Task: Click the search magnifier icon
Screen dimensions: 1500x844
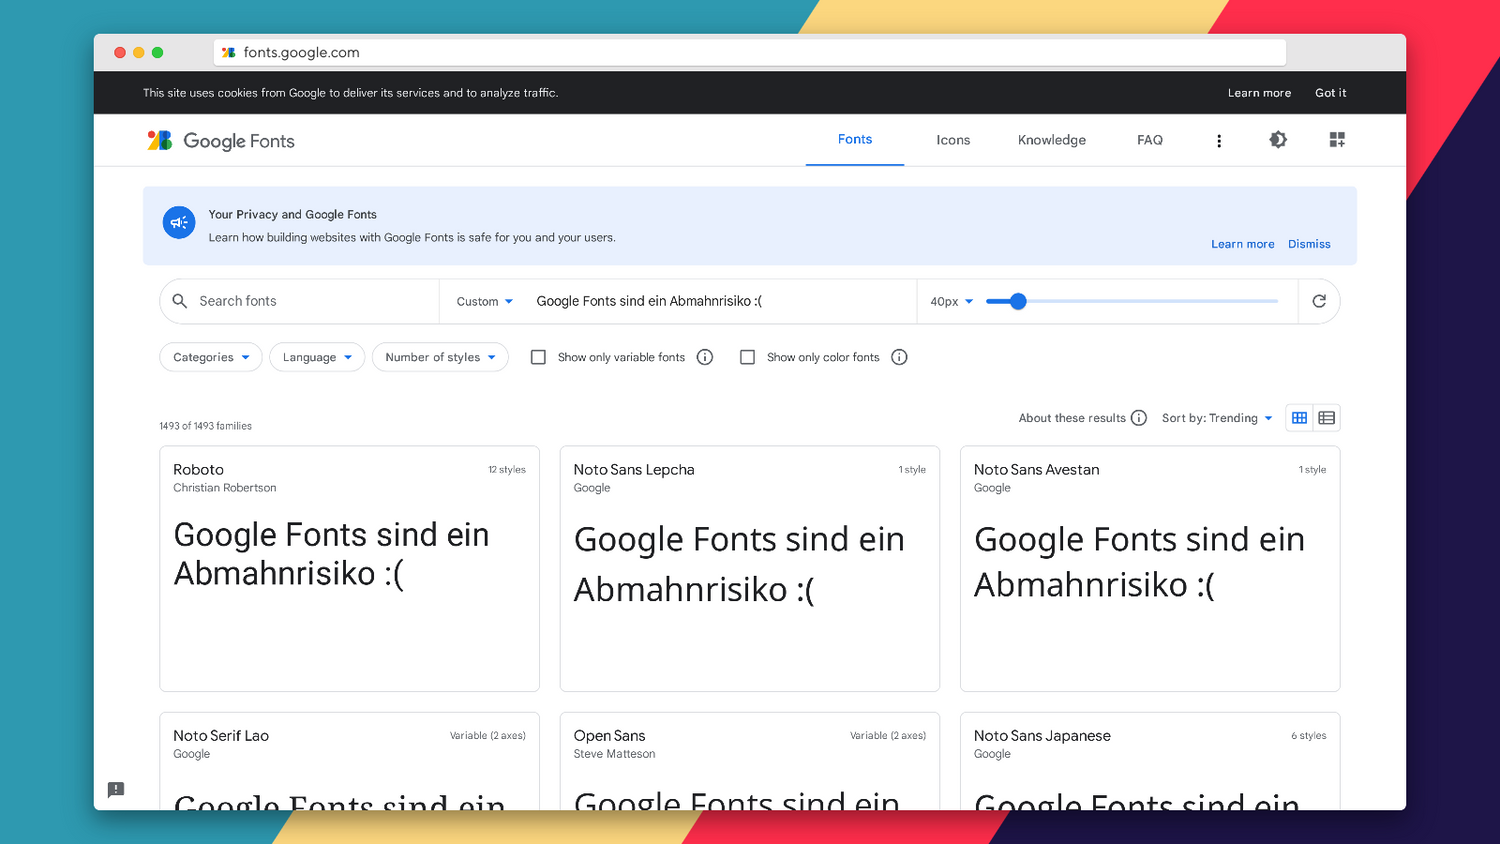Action: [180, 301]
